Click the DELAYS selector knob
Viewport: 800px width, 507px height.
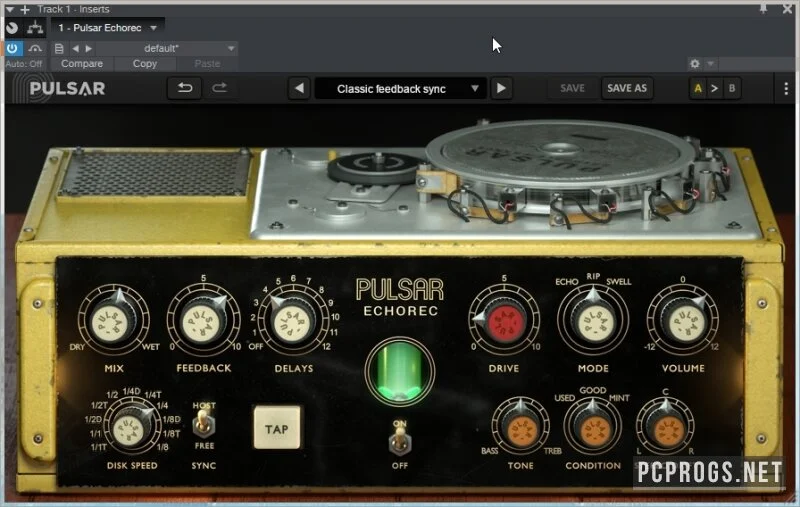[293, 320]
